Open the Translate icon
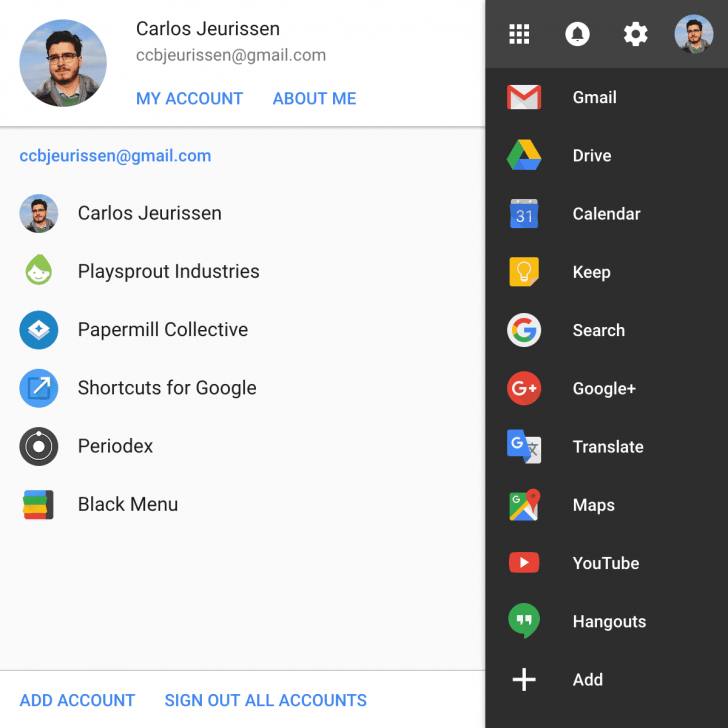The width and height of the screenshot is (728, 728). tap(524, 447)
